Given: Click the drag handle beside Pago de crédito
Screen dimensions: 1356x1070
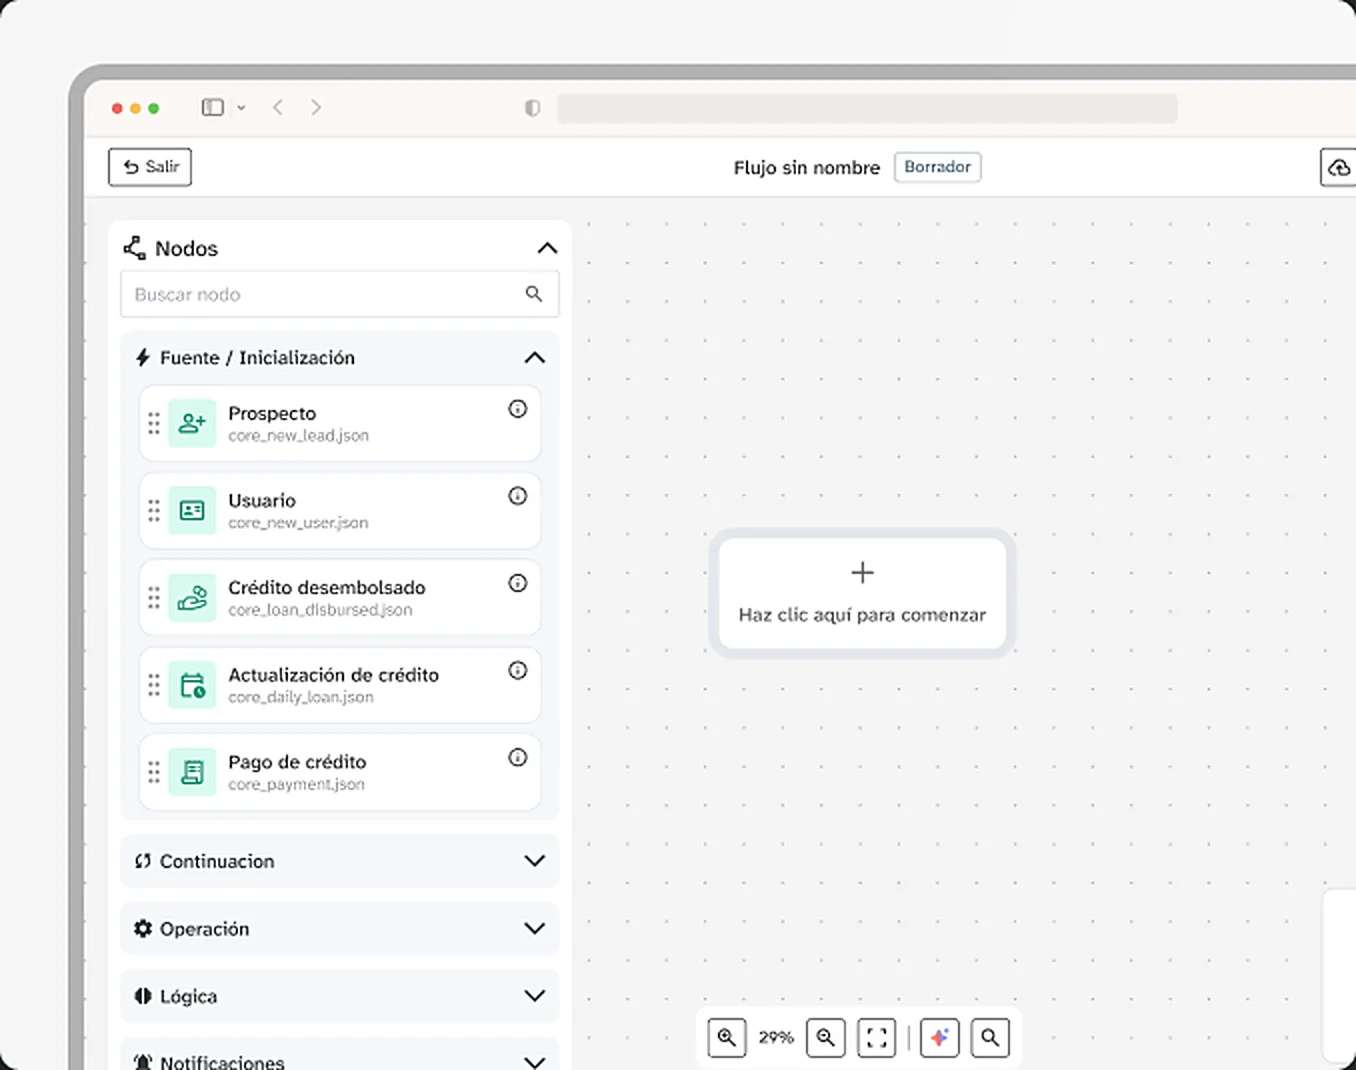Looking at the screenshot, I should tap(154, 772).
